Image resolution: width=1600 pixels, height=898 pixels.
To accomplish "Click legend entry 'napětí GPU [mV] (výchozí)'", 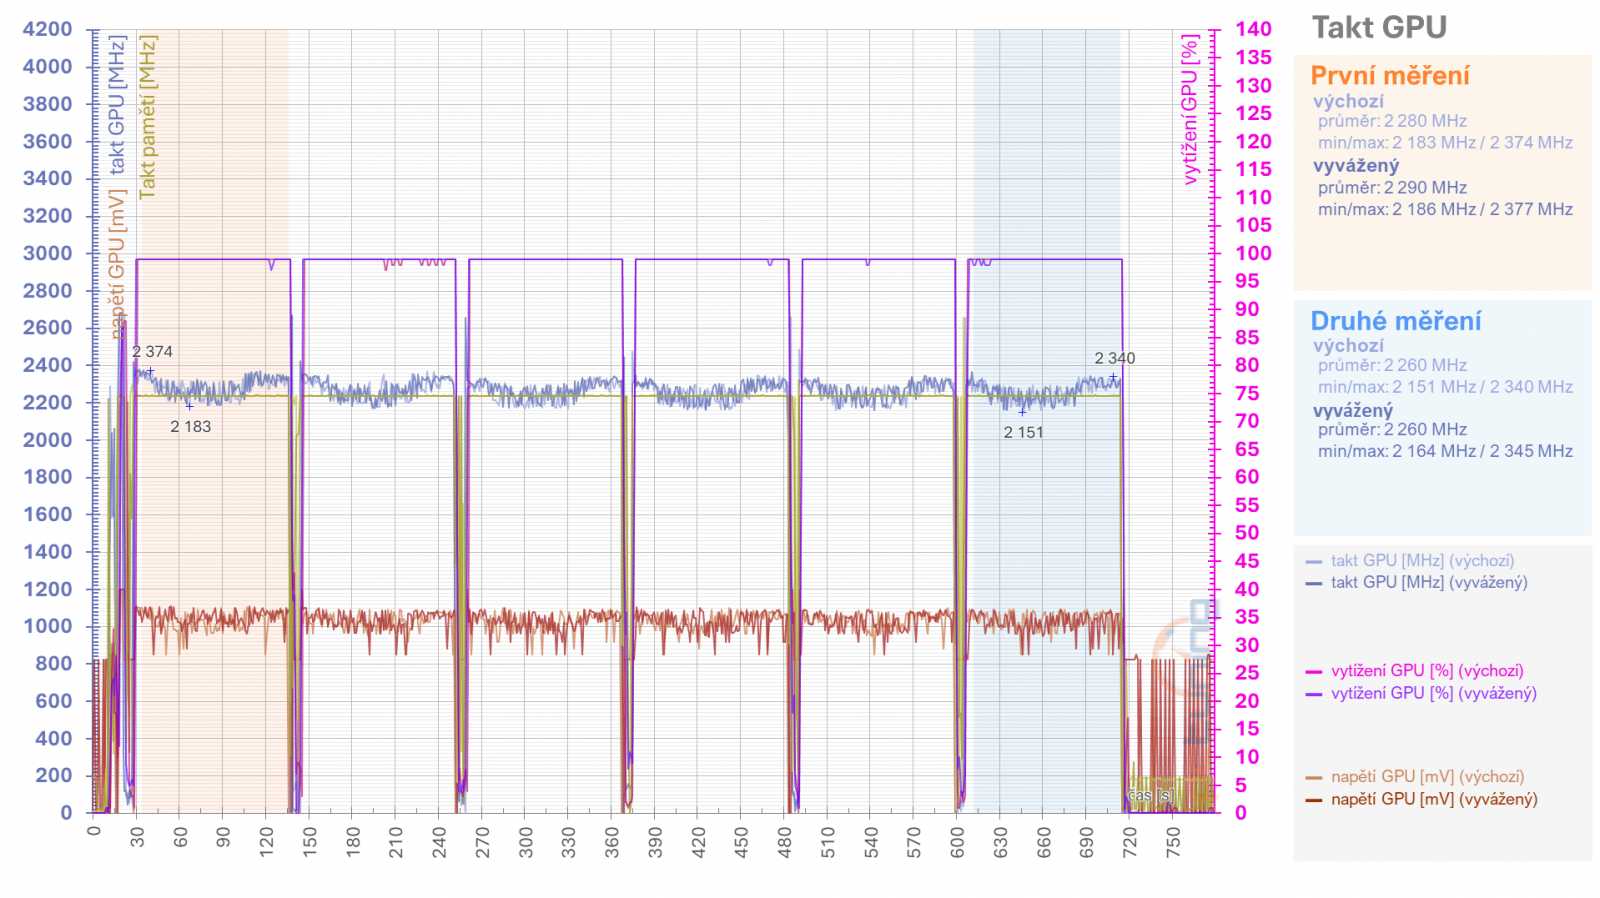I will pos(1427,777).
